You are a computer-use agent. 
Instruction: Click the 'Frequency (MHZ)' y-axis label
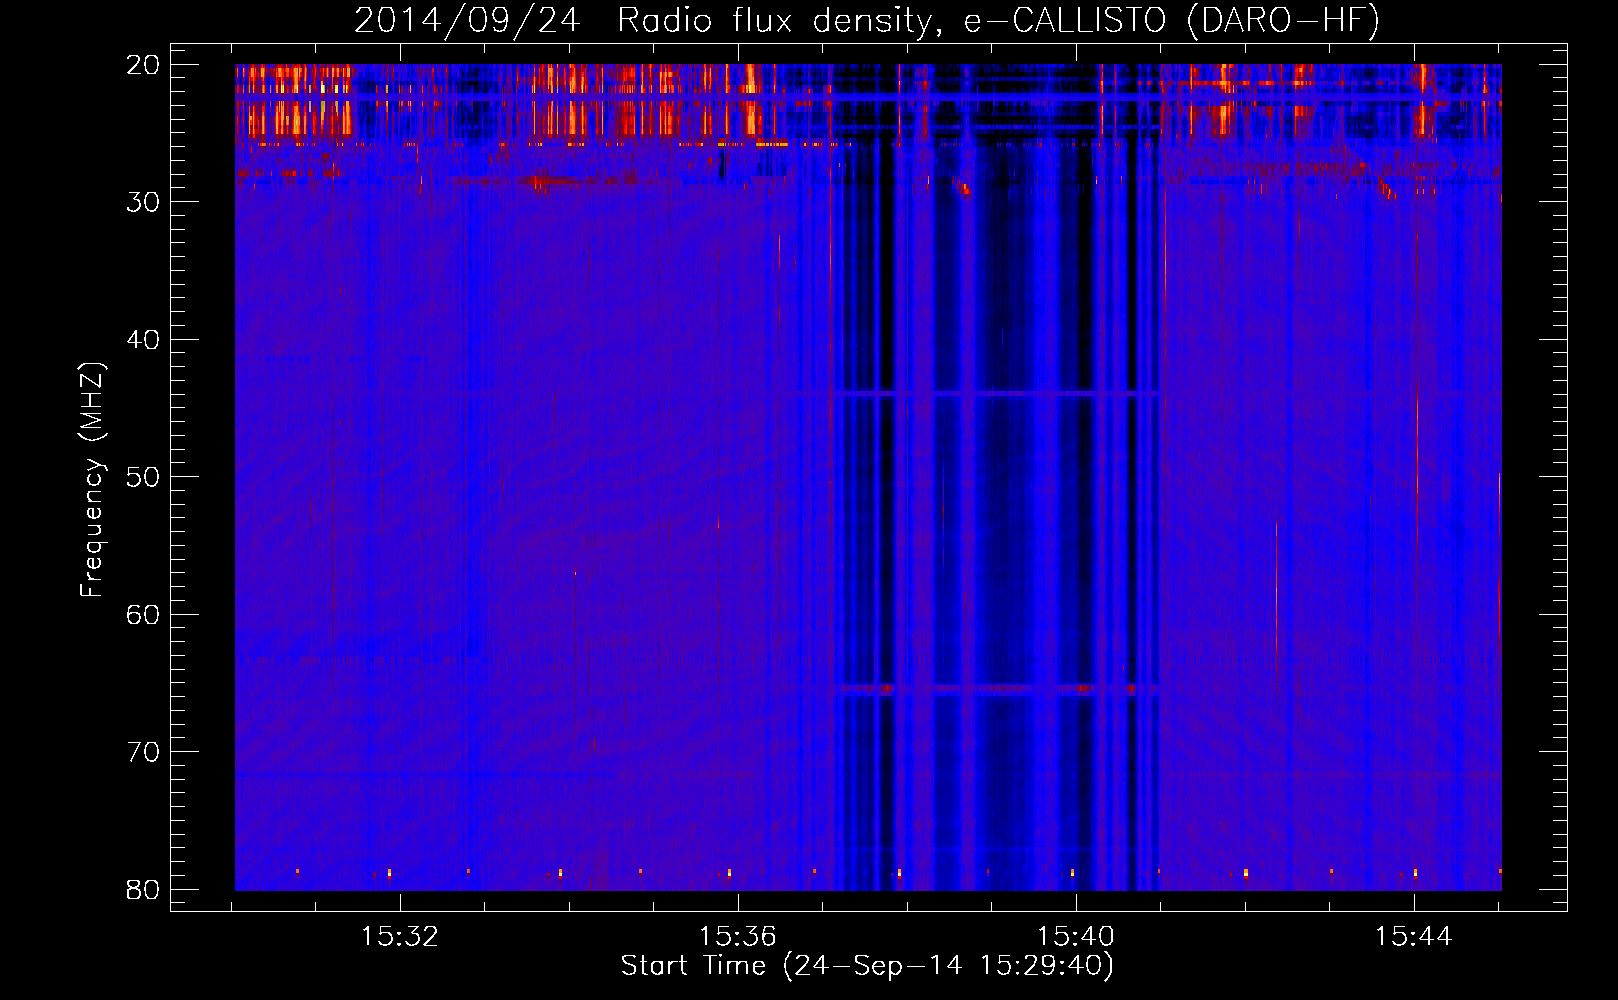point(92,480)
